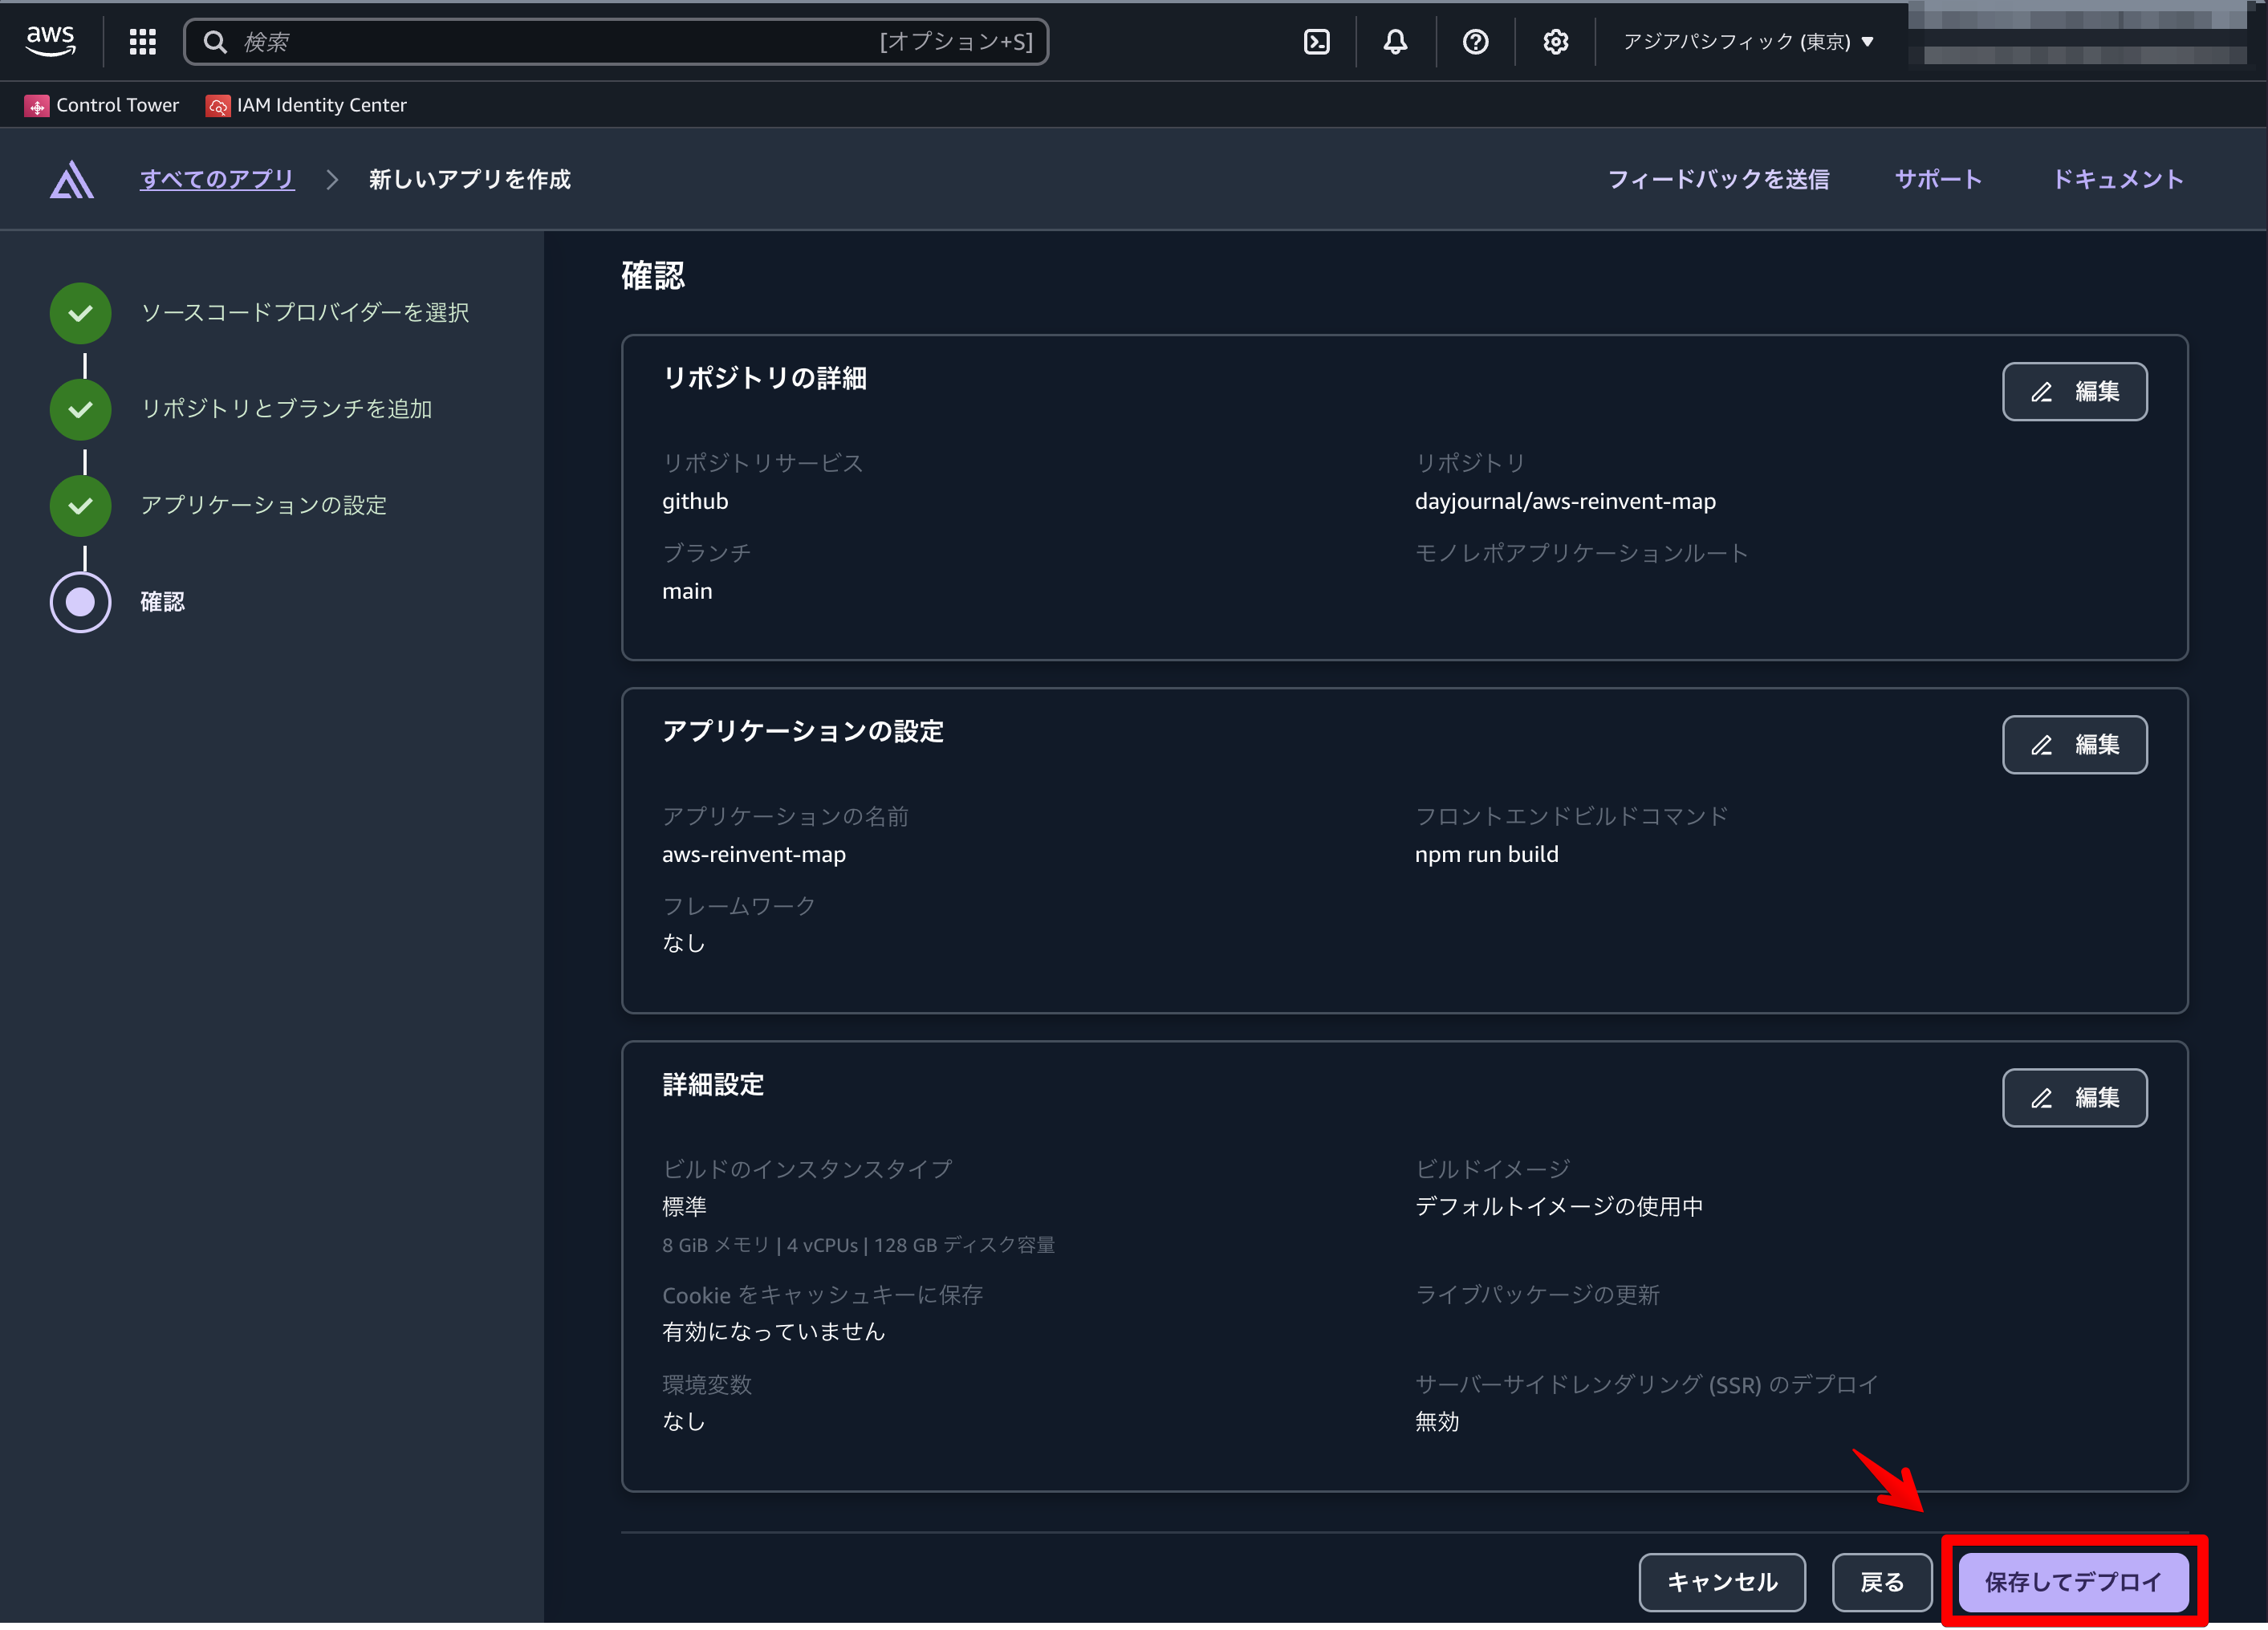Image resolution: width=2268 pixels, height=1630 pixels.
Task: Open the CloudShell terminal icon
Action: pos(1316,41)
